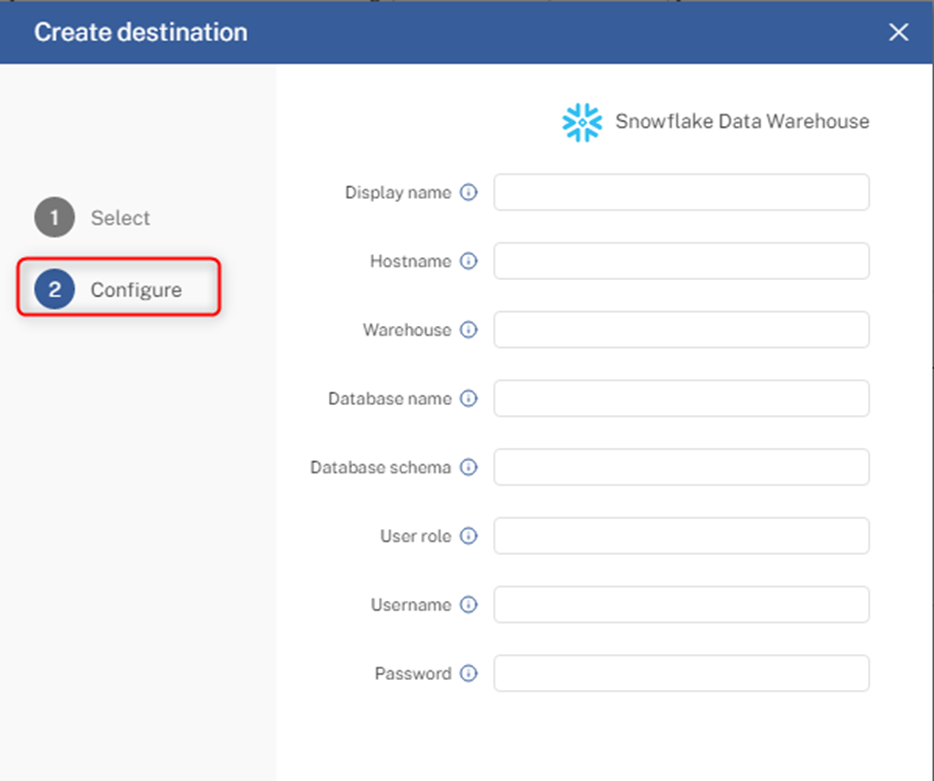Click the Database name info icon
This screenshot has width=934, height=781.
tap(469, 398)
